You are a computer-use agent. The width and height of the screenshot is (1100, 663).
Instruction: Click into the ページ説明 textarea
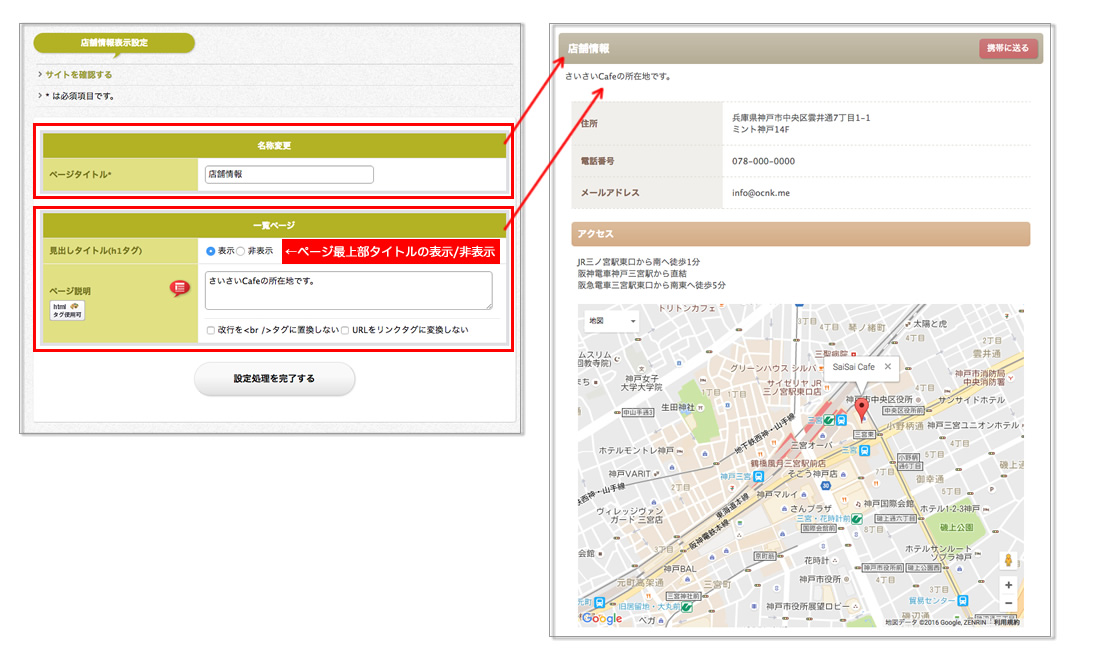point(349,290)
